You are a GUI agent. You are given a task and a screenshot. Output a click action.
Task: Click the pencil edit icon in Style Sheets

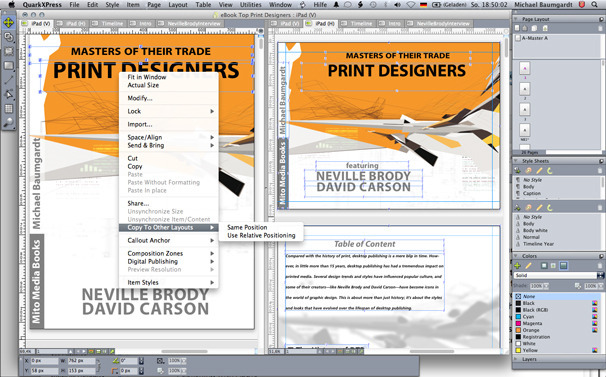coord(539,171)
